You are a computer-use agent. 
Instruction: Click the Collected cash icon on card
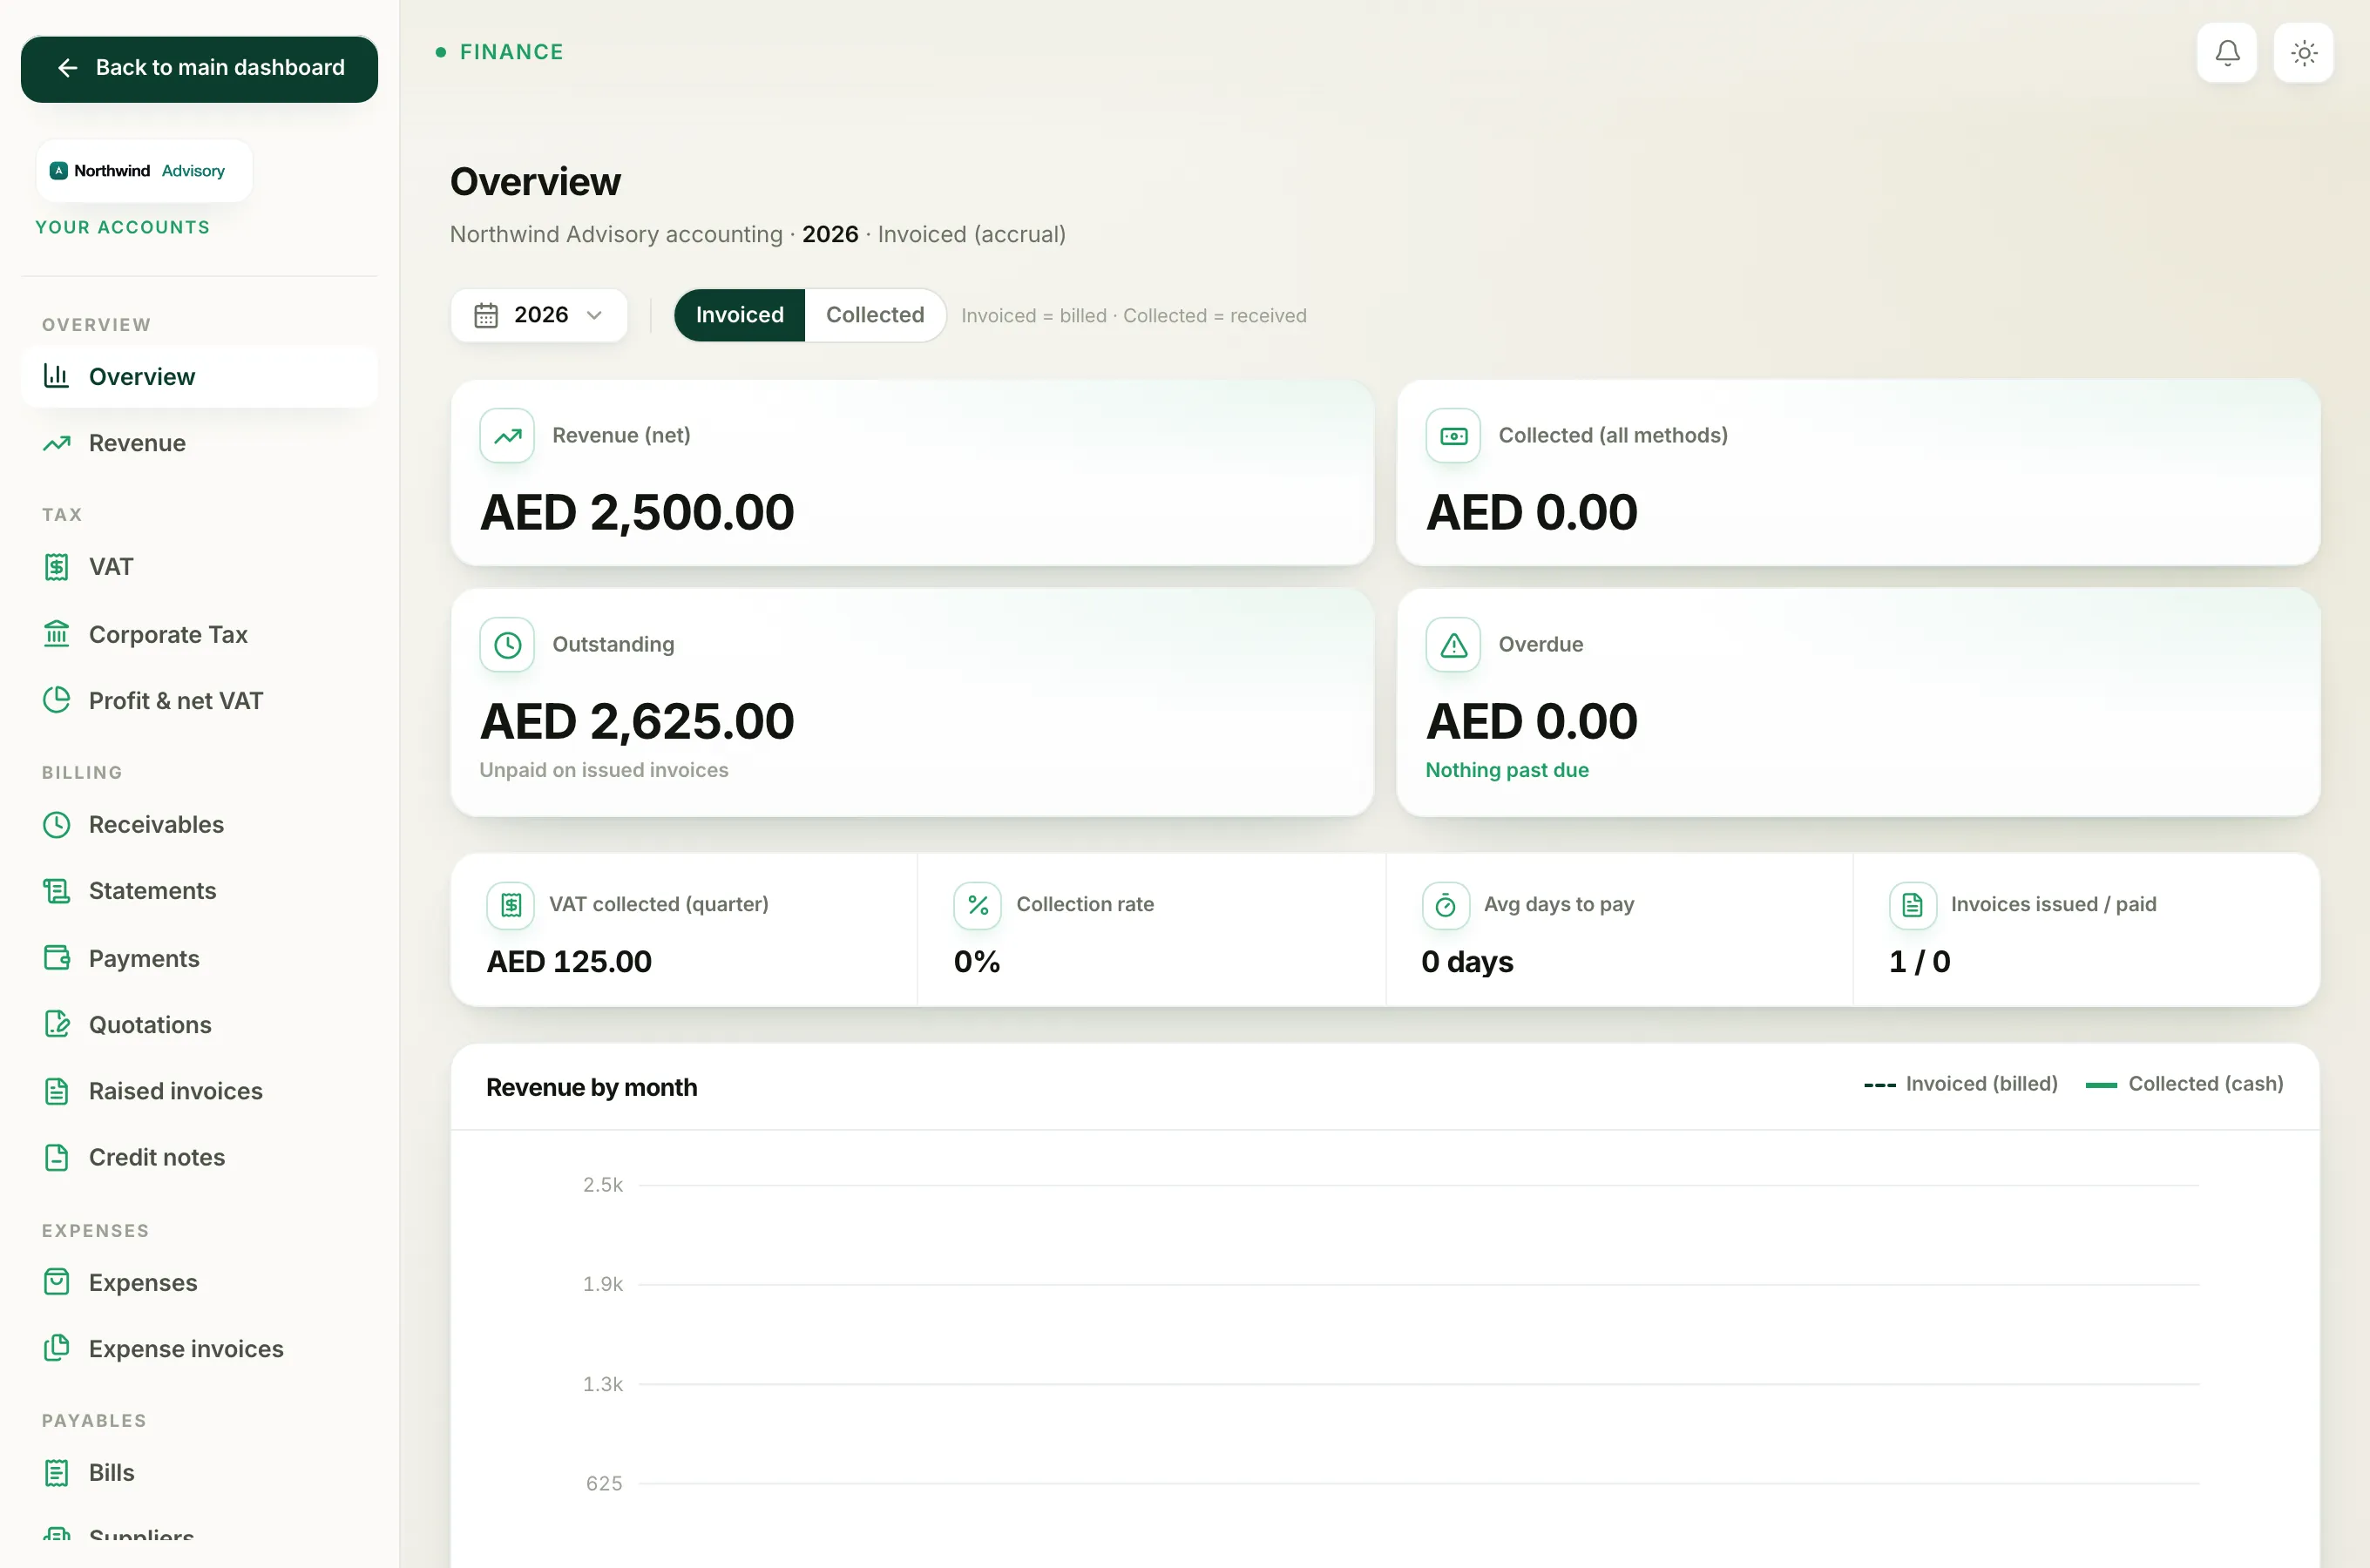pyautogui.click(x=1453, y=435)
